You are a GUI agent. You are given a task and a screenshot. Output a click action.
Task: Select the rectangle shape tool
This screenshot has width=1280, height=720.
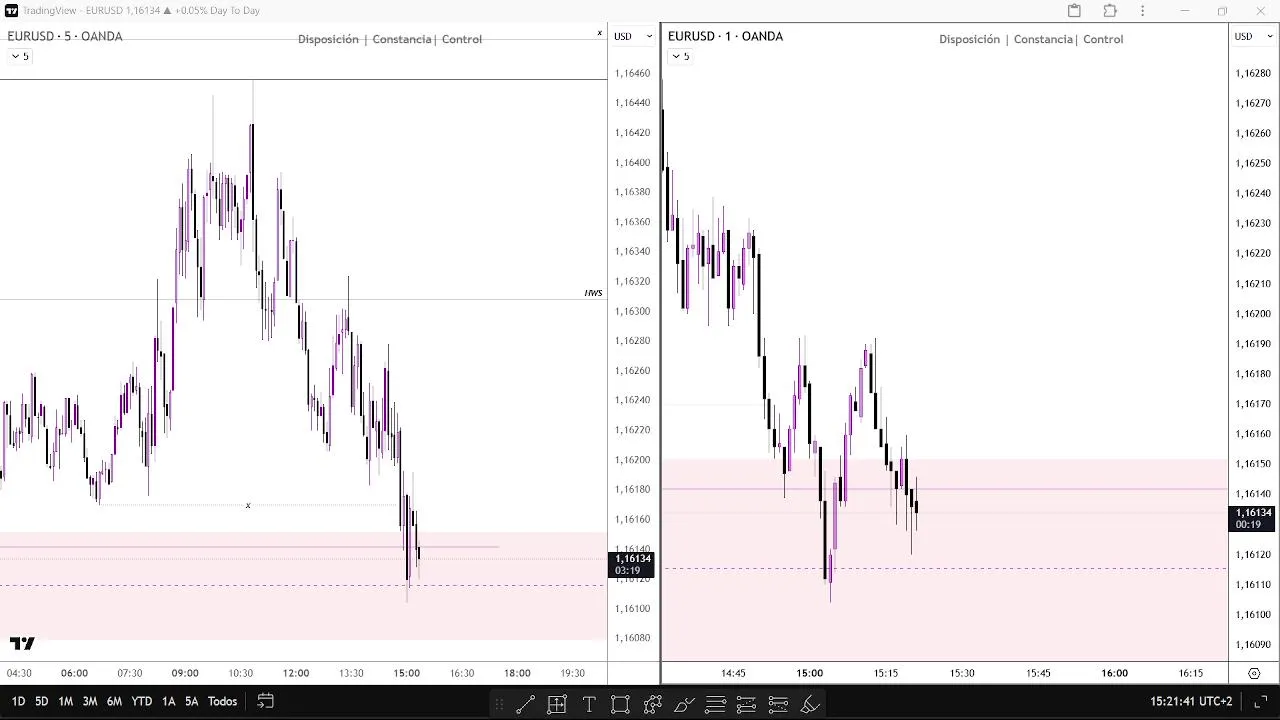620,704
